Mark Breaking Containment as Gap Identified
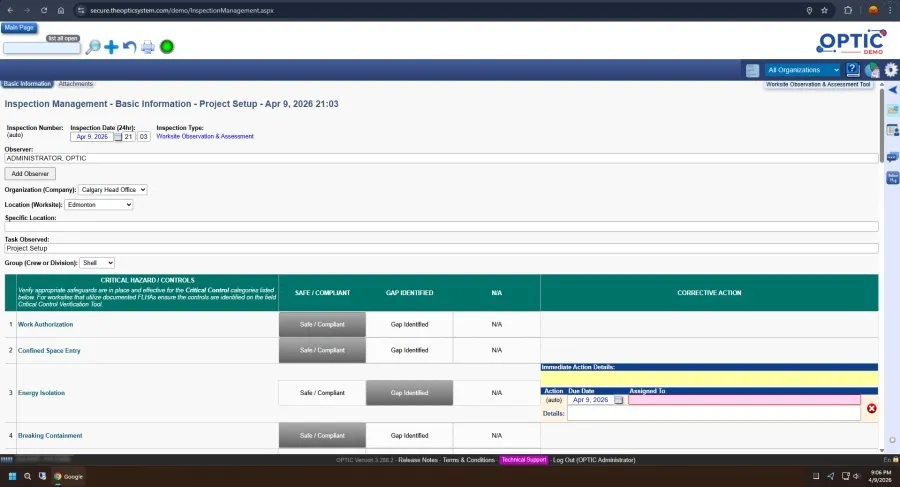Viewport: 900px width, 487px height. tap(409, 435)
